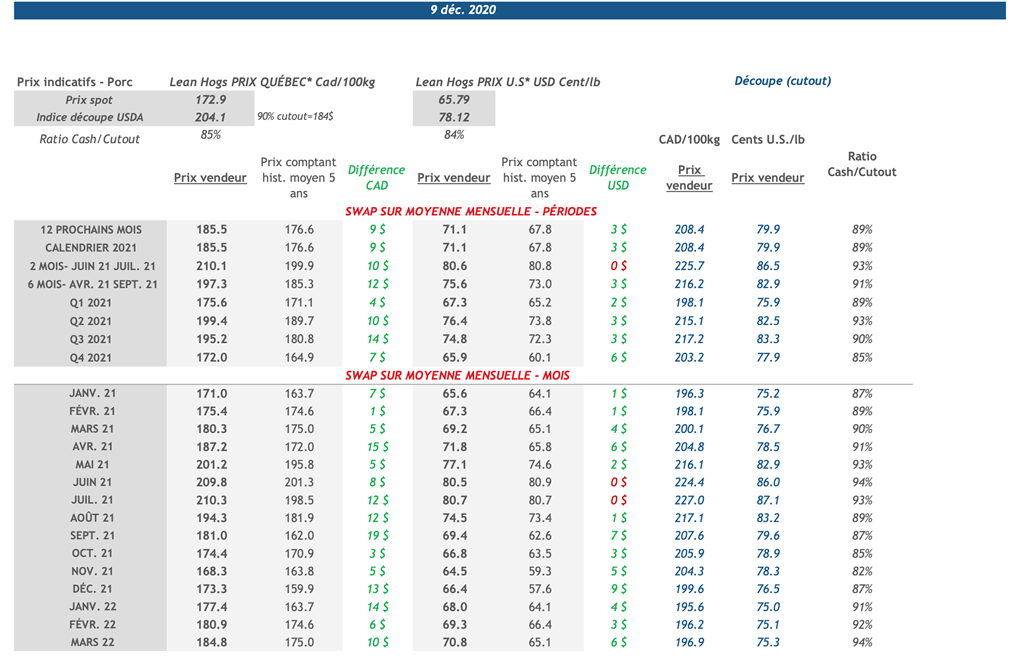Select the Prix spot label cell
Viewport: 1024px width, 669px height.
pyautogui.click(x=89, y=100)
